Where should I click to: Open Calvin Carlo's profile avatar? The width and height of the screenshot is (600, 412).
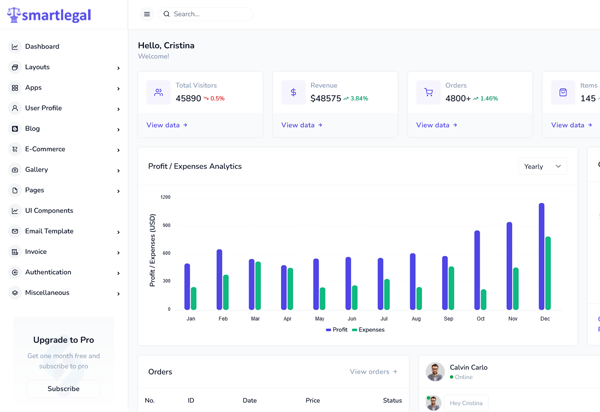pos(434,372)
